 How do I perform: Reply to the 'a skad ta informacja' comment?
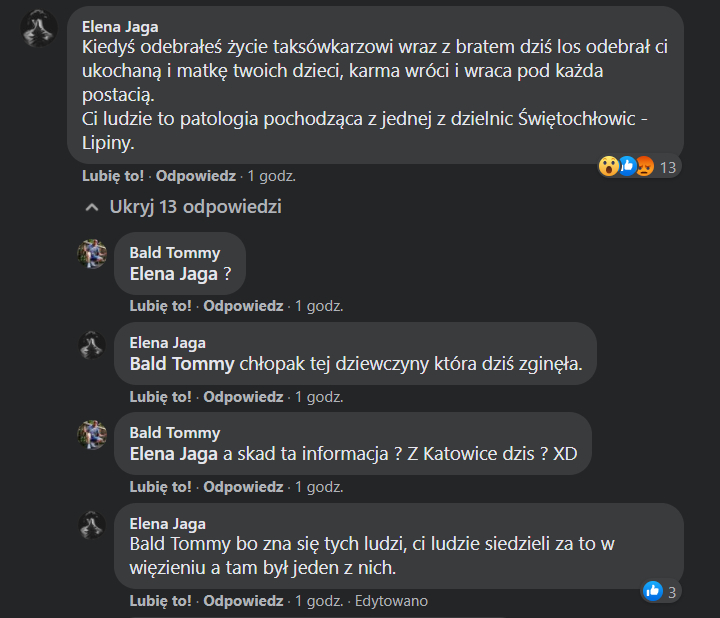tap(243, 487)
